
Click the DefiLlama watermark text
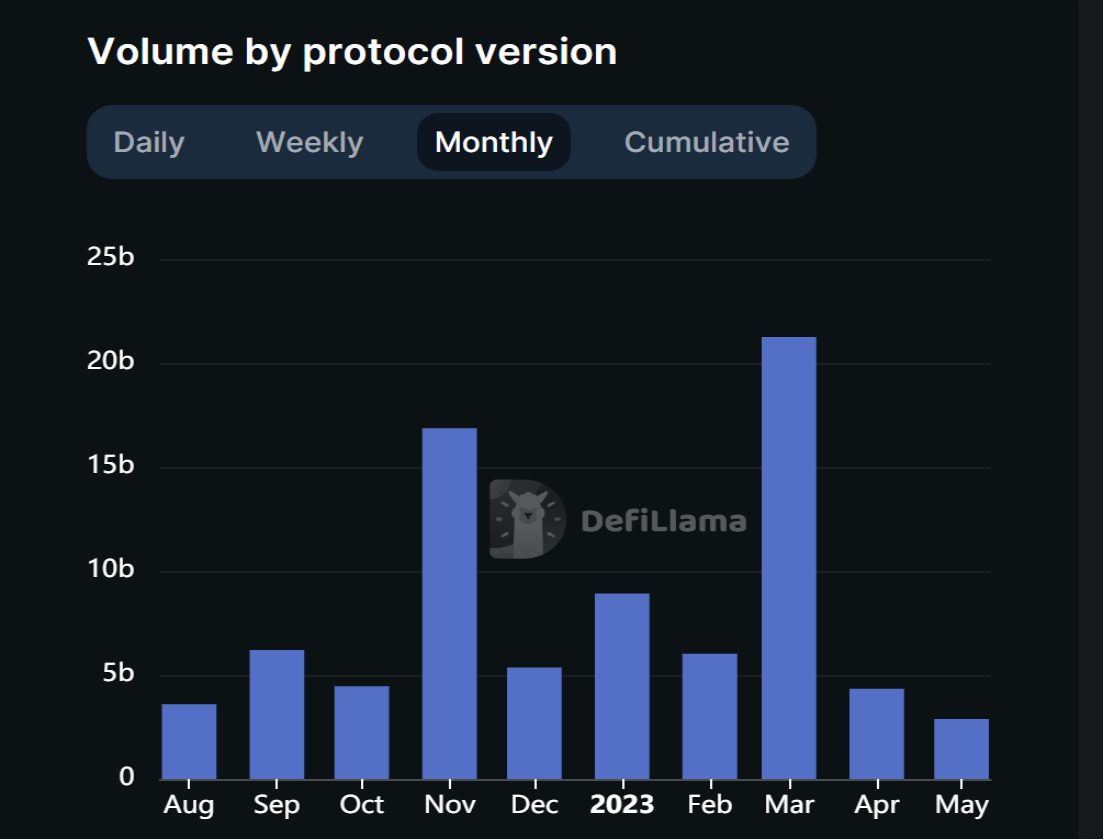[663, 521]
